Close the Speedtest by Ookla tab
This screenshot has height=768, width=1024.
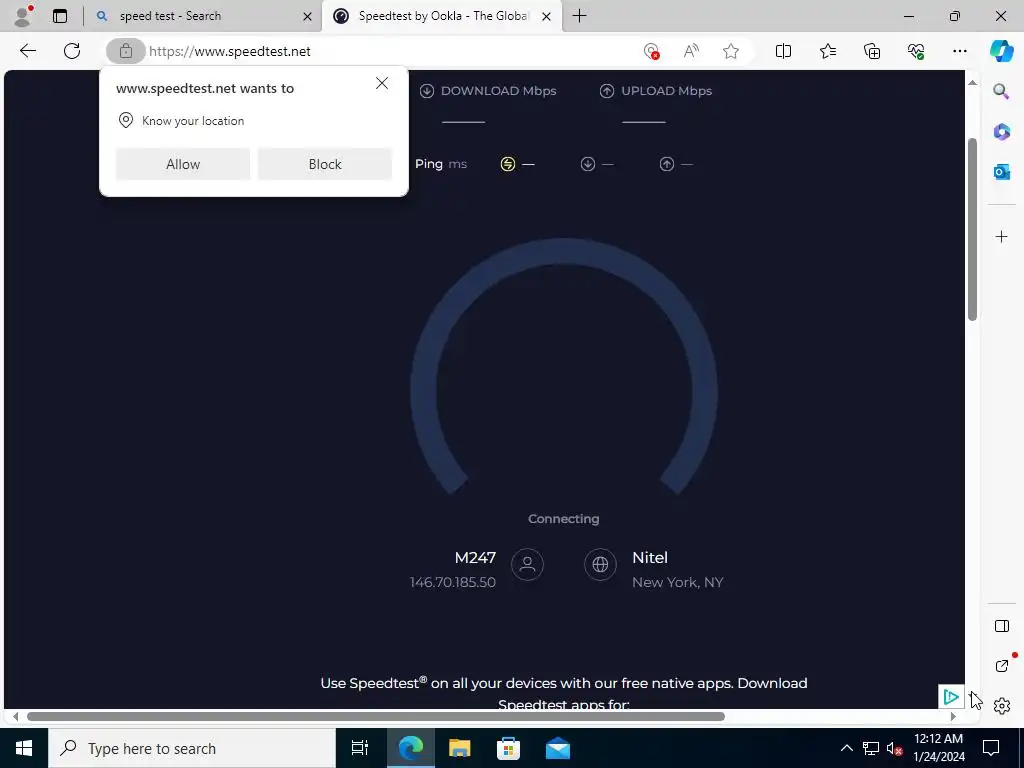click(x=547, y=16)
